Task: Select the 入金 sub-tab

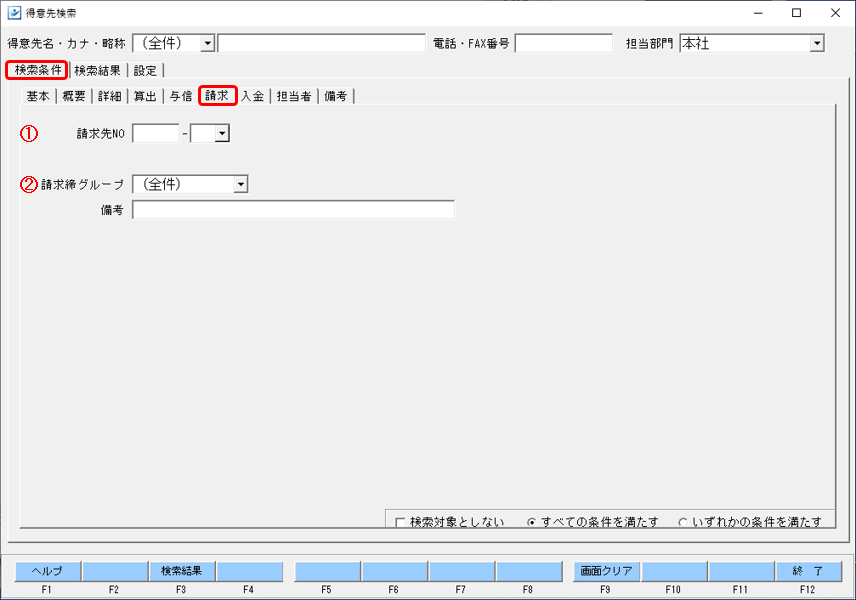Action: click(x=253, y=96)
